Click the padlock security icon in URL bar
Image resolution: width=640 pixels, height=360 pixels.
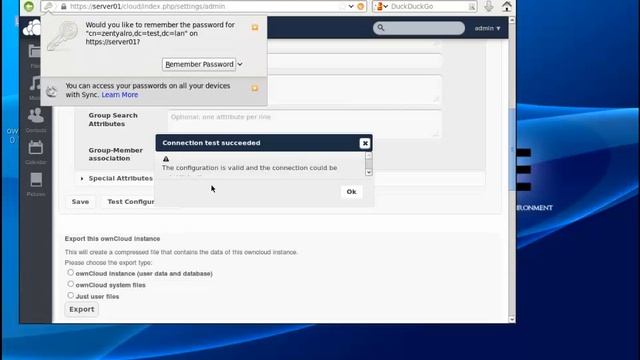pos(64,7)
